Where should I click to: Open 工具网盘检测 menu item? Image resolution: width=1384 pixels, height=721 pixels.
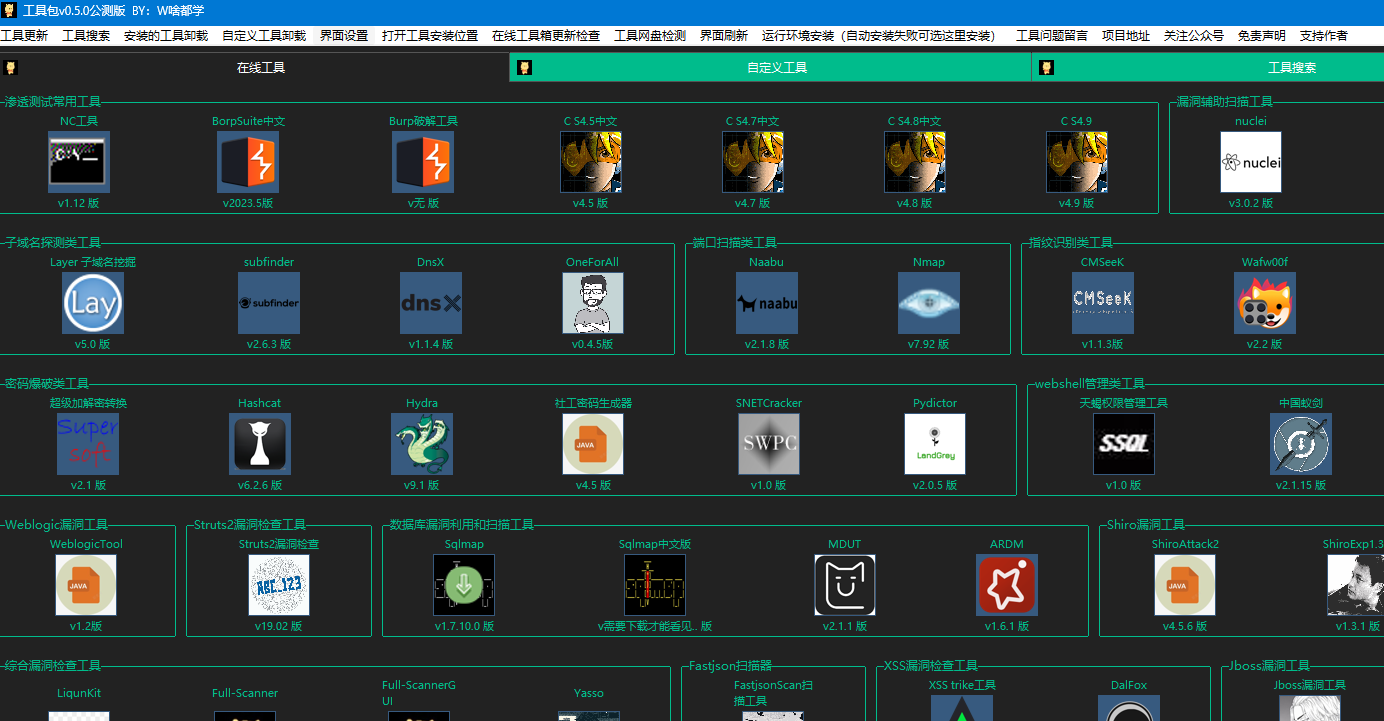tap(650, 35)
